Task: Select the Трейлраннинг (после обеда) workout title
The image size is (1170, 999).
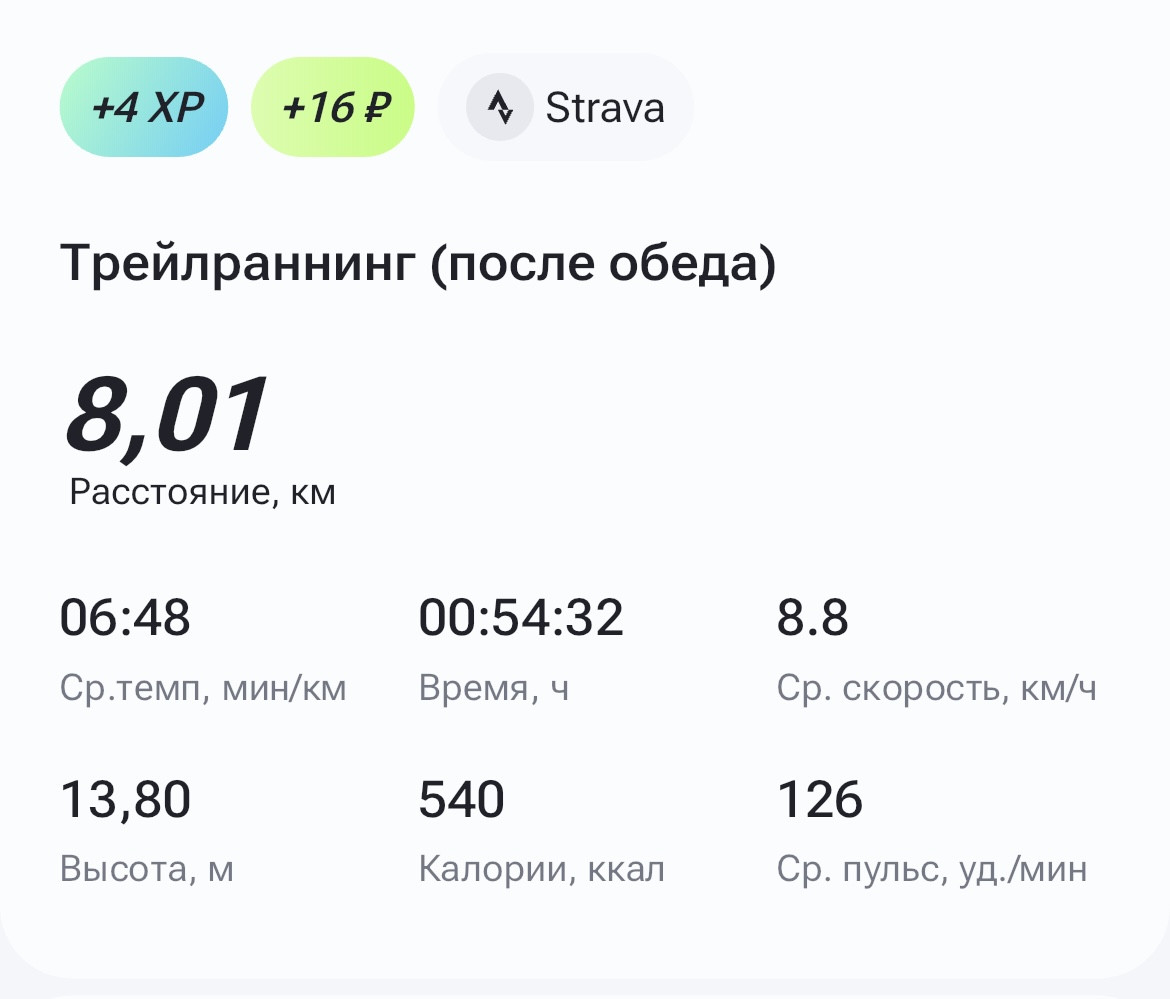Action: pos(418,263)
